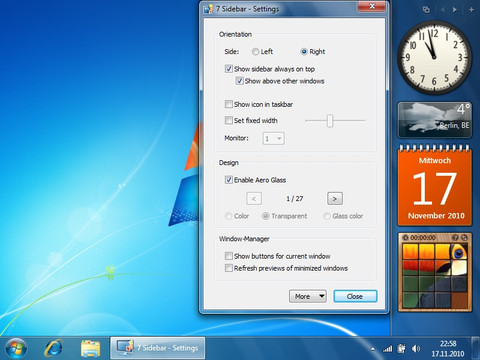Click the network signal tray icon

tap(387, 349)
